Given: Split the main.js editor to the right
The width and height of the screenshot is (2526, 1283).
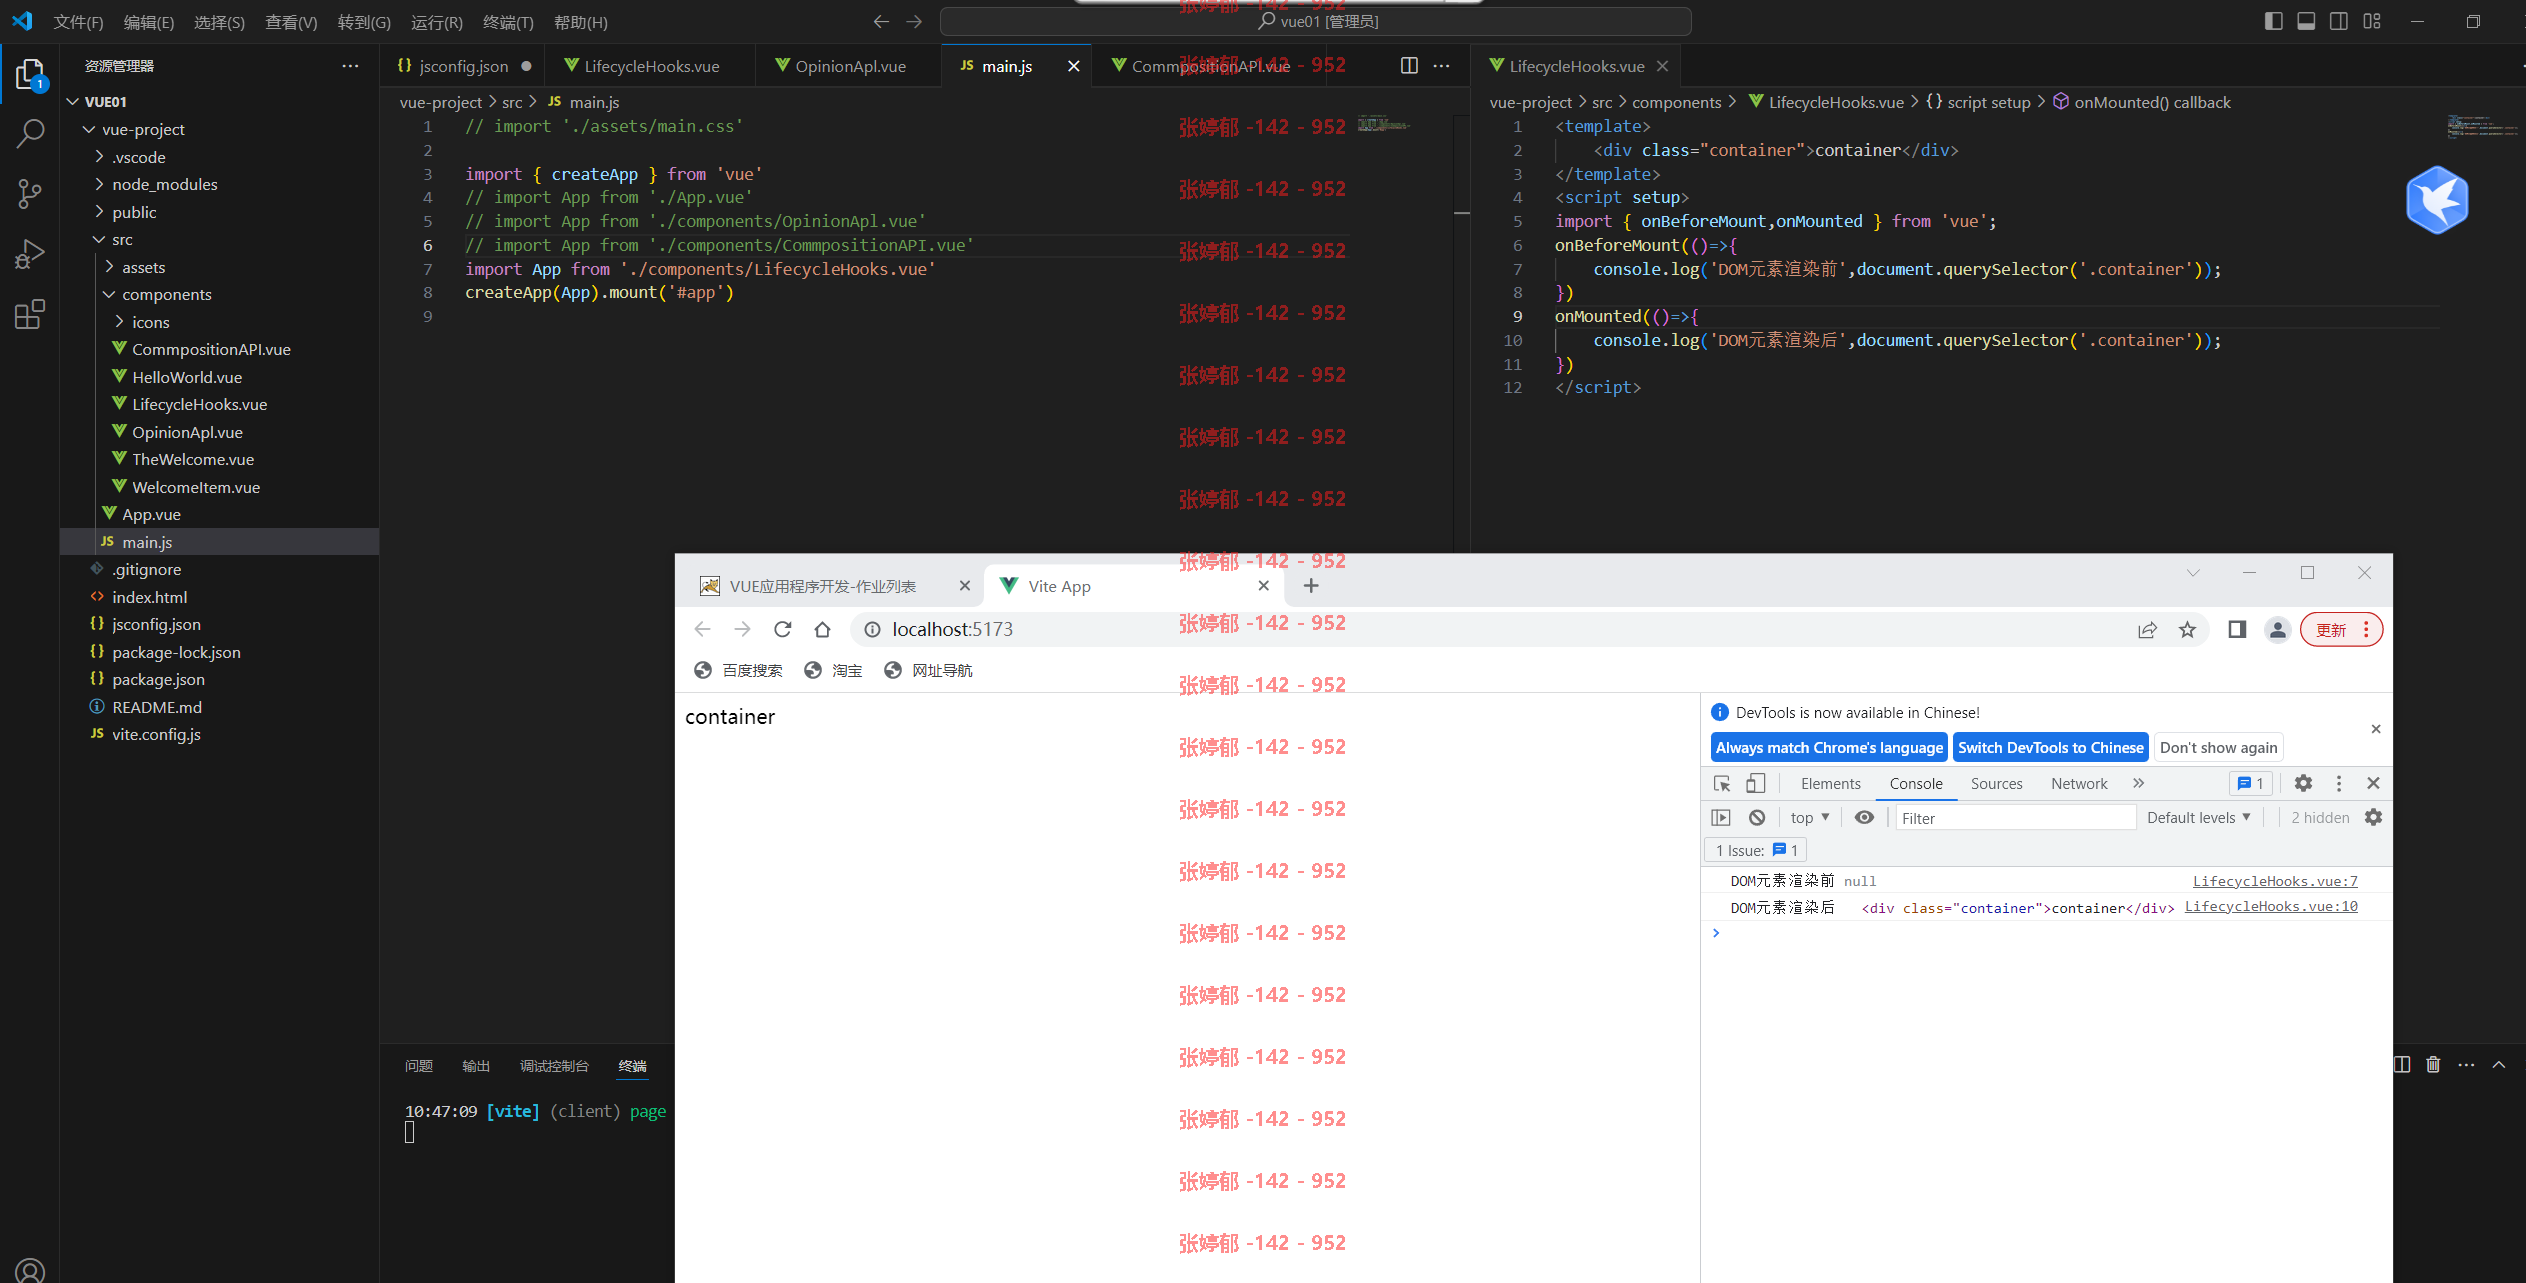Looking at the screenshot, I should coord(1409,66).
